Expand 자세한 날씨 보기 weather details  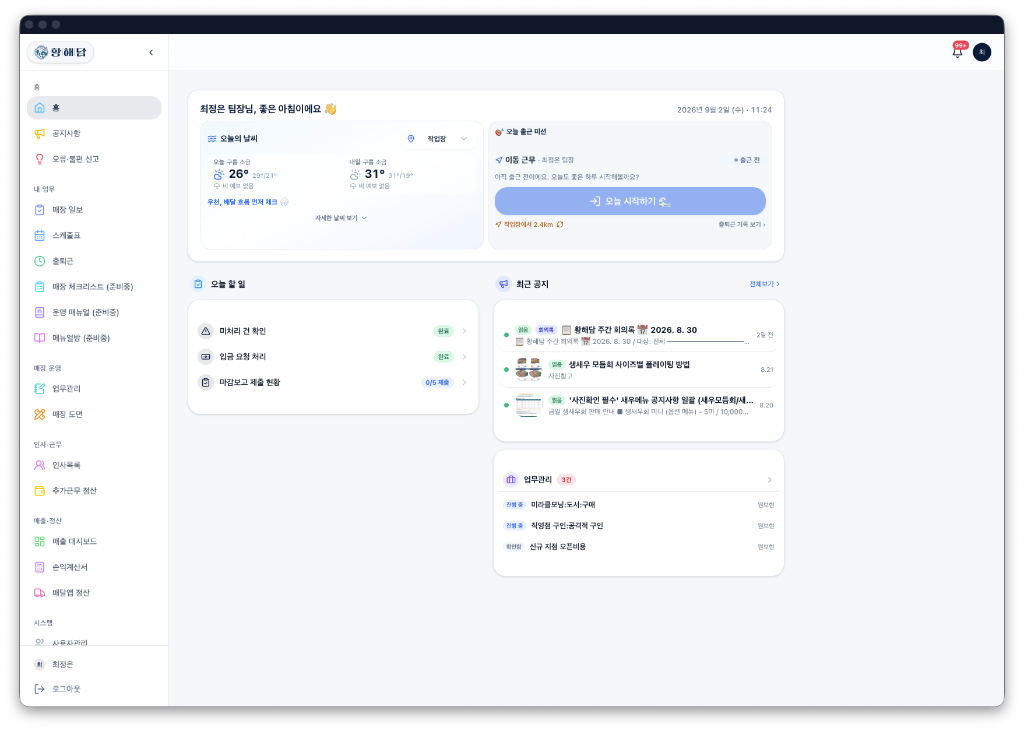pyautogui.click(x=341, y=218)
